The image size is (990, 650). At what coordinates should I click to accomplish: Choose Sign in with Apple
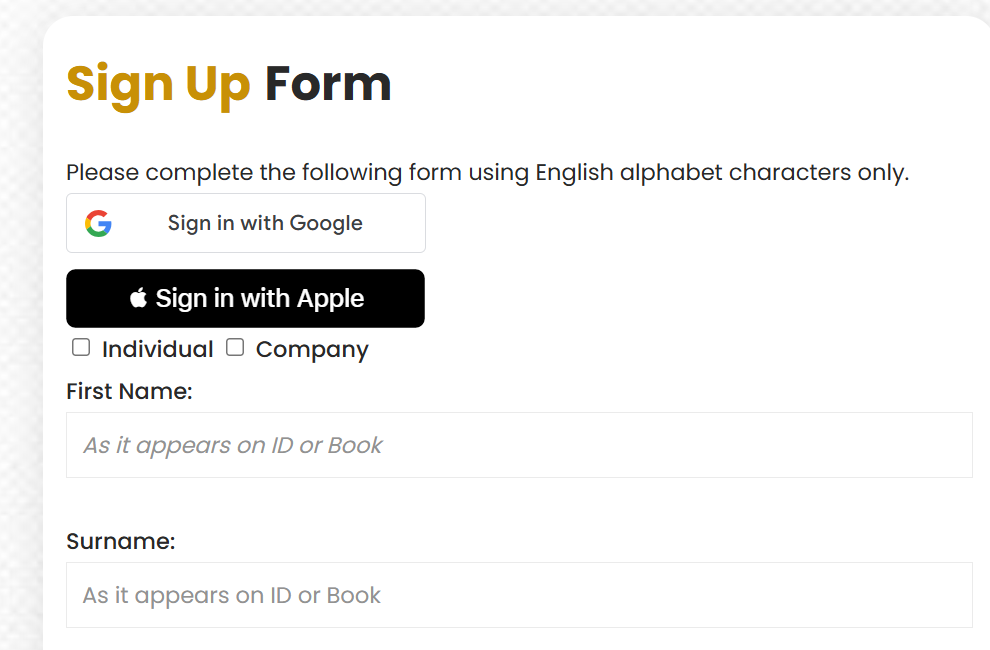click(x=246, y=298)
